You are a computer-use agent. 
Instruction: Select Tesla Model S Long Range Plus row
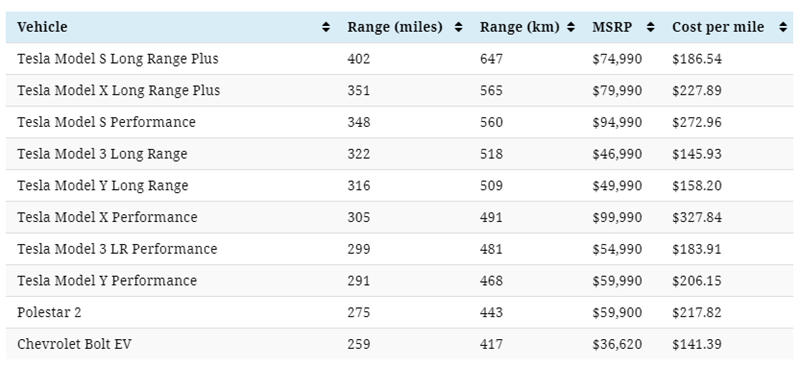[399, 59]
